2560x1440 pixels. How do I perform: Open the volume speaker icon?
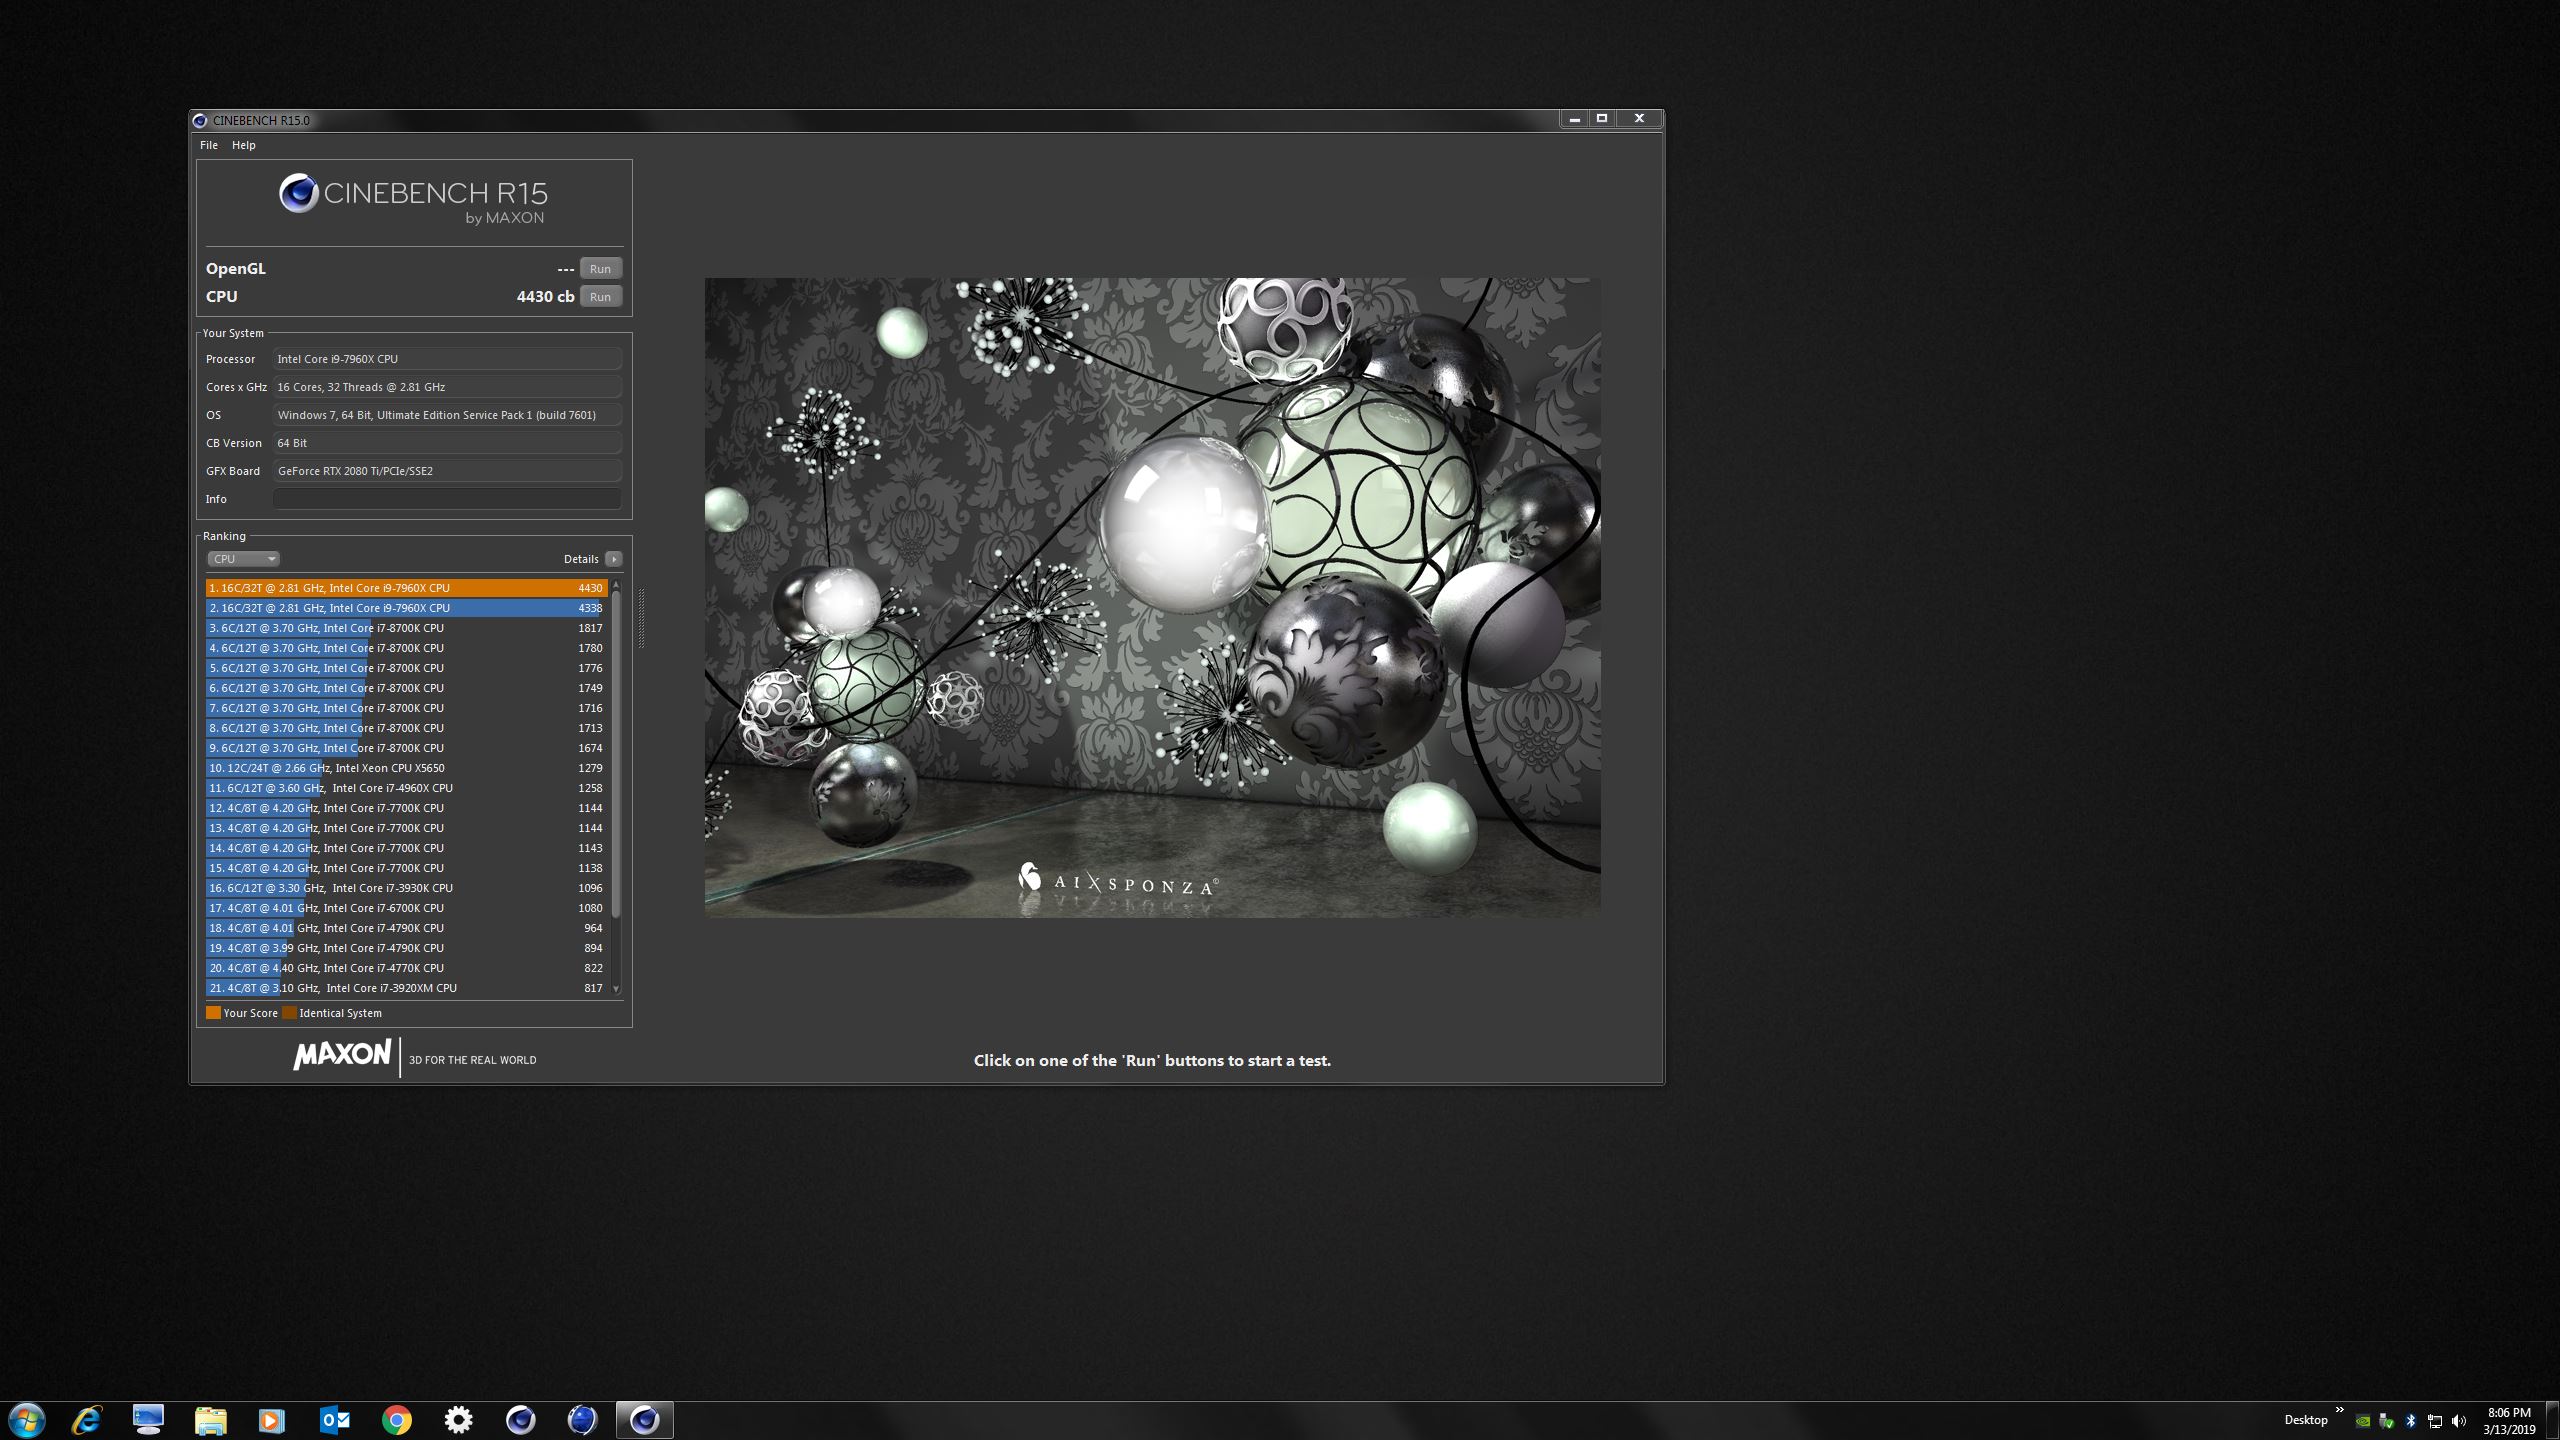(x=2459, y=1421)
